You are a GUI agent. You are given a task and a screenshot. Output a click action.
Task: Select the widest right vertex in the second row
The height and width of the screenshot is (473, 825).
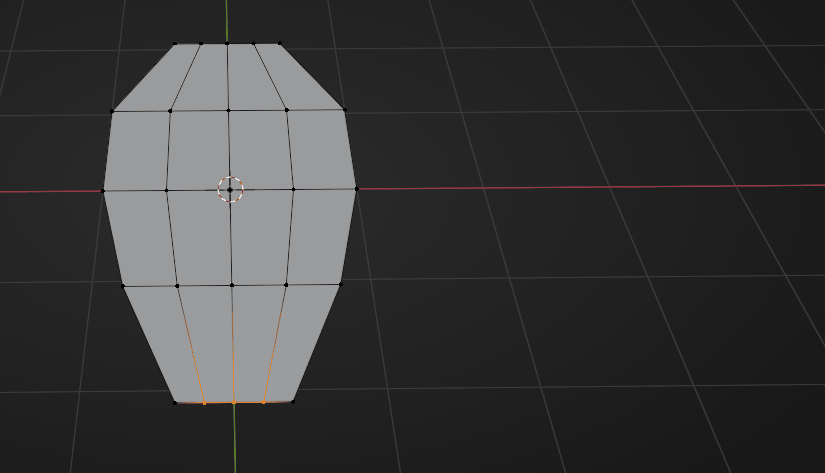pyautogui.click(x=345, y=110)
